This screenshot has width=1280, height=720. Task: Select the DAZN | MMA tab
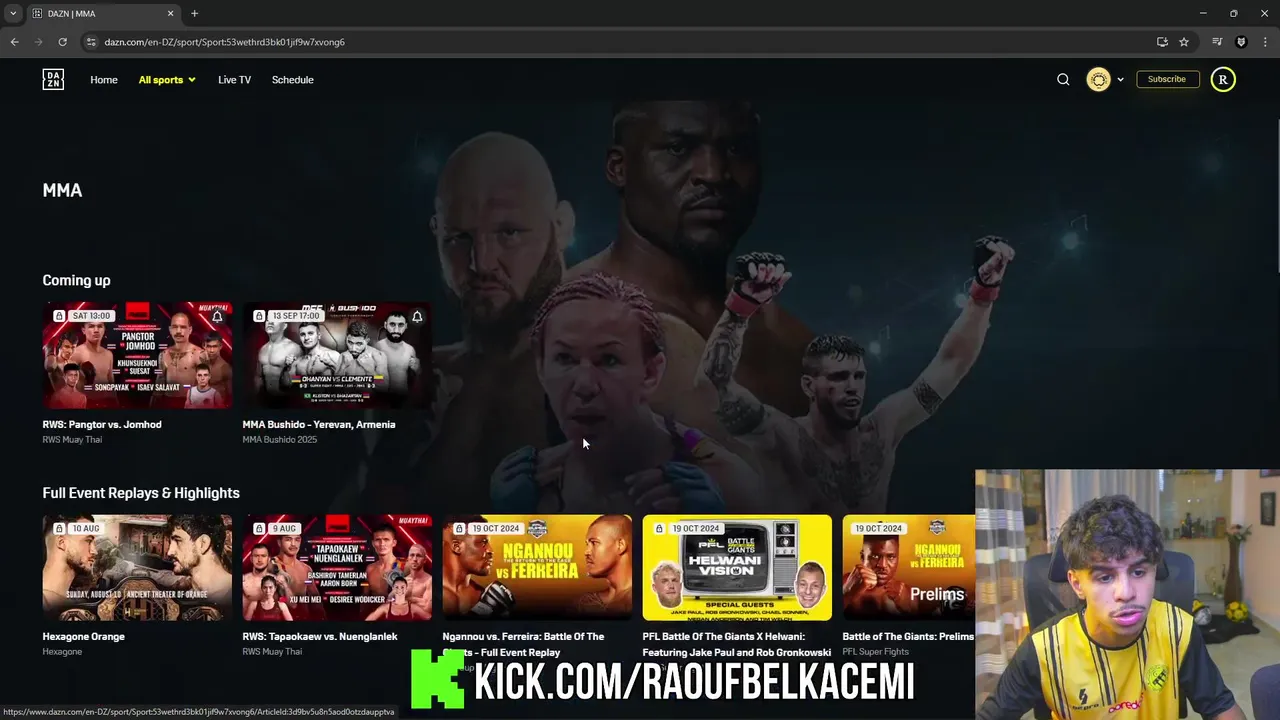[102, 14]
